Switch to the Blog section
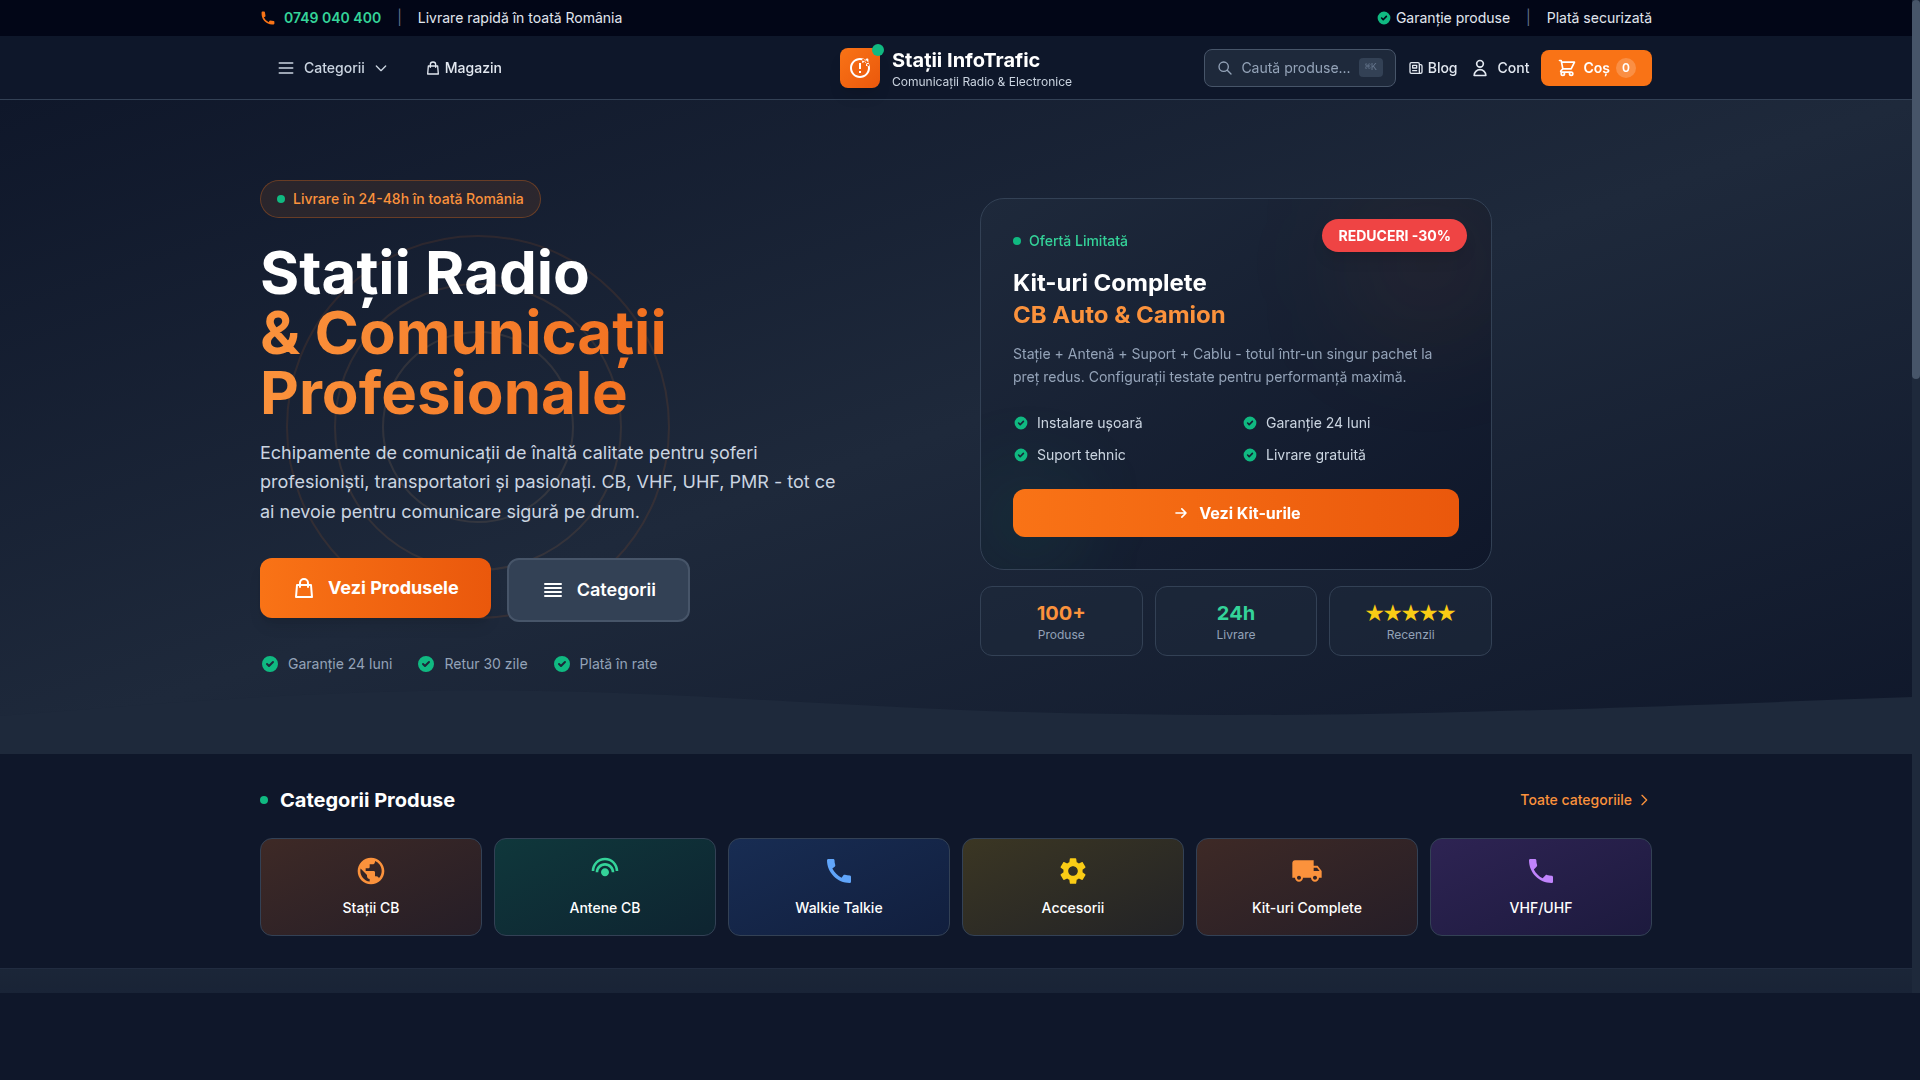The image size is (1920, 1080). click(1432, 68)
